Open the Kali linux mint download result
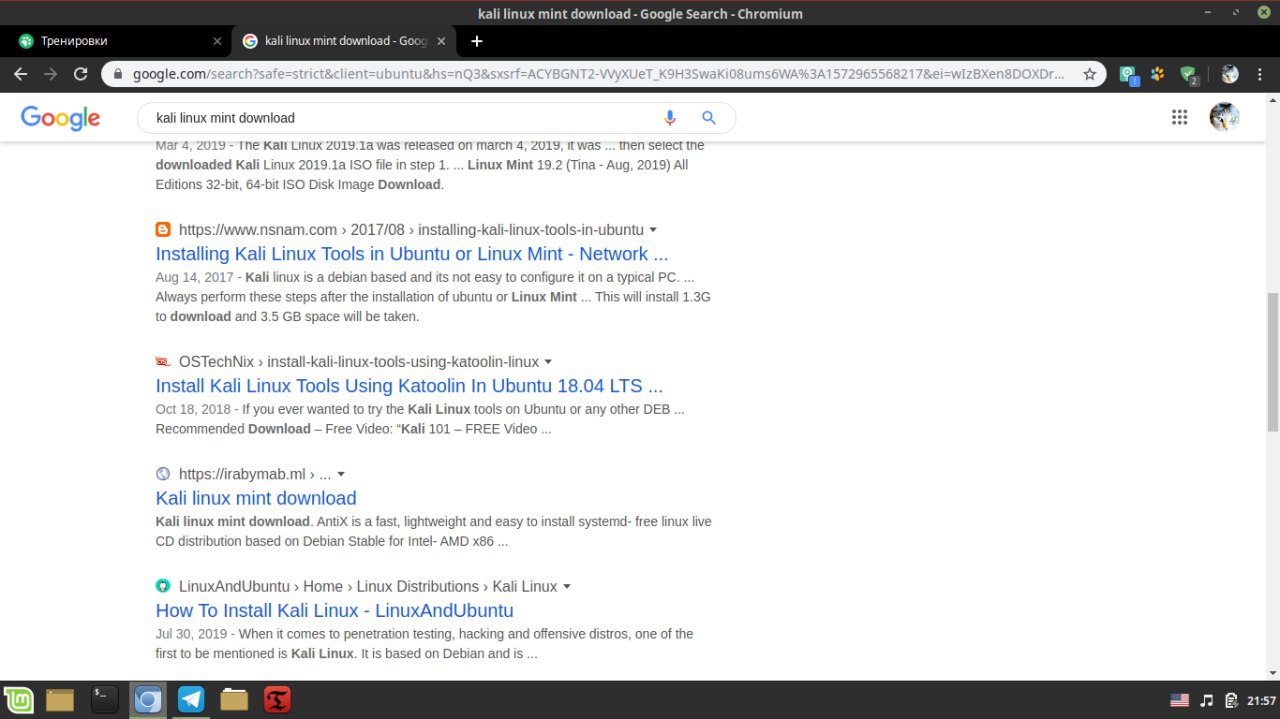Viewport: 1280px width, 719px height. [256, 498]
